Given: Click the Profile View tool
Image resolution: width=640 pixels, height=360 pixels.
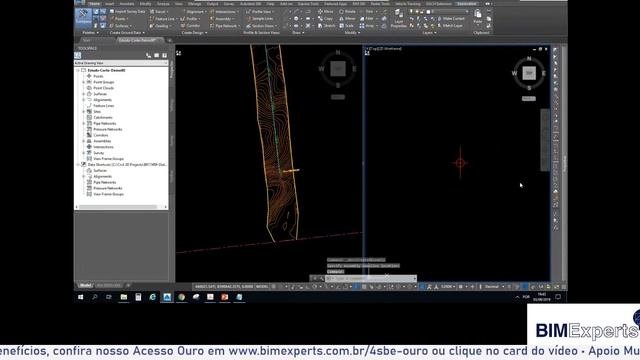Looking at the screenshot, I should 260,12.
